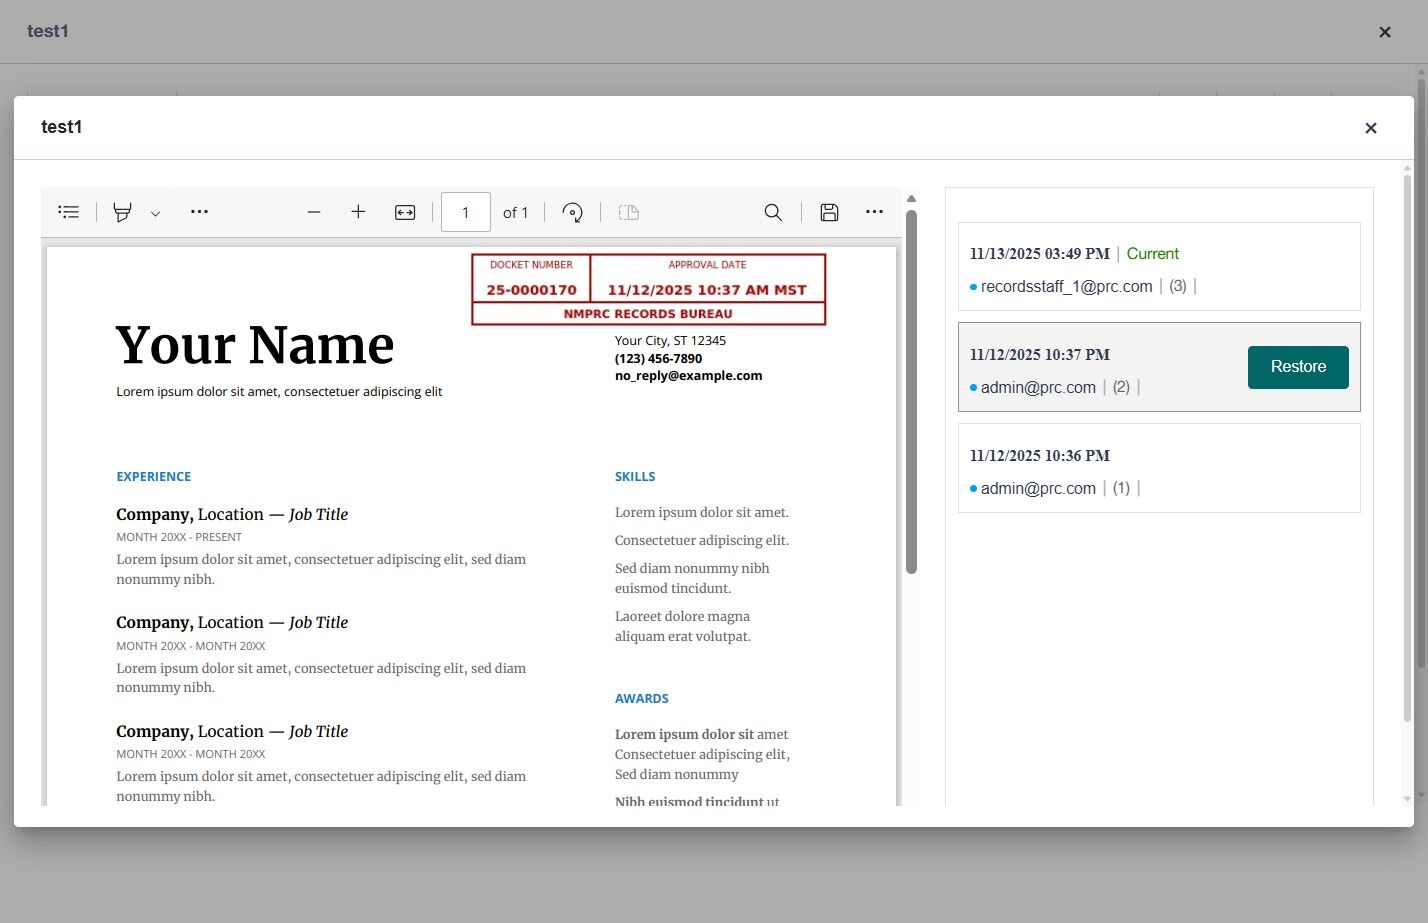Viewport: 1428px width, 923px height.
Task: Click the PDF viewer scroll-up arrow
Action: pyautogui.click(x=911, y=198)
